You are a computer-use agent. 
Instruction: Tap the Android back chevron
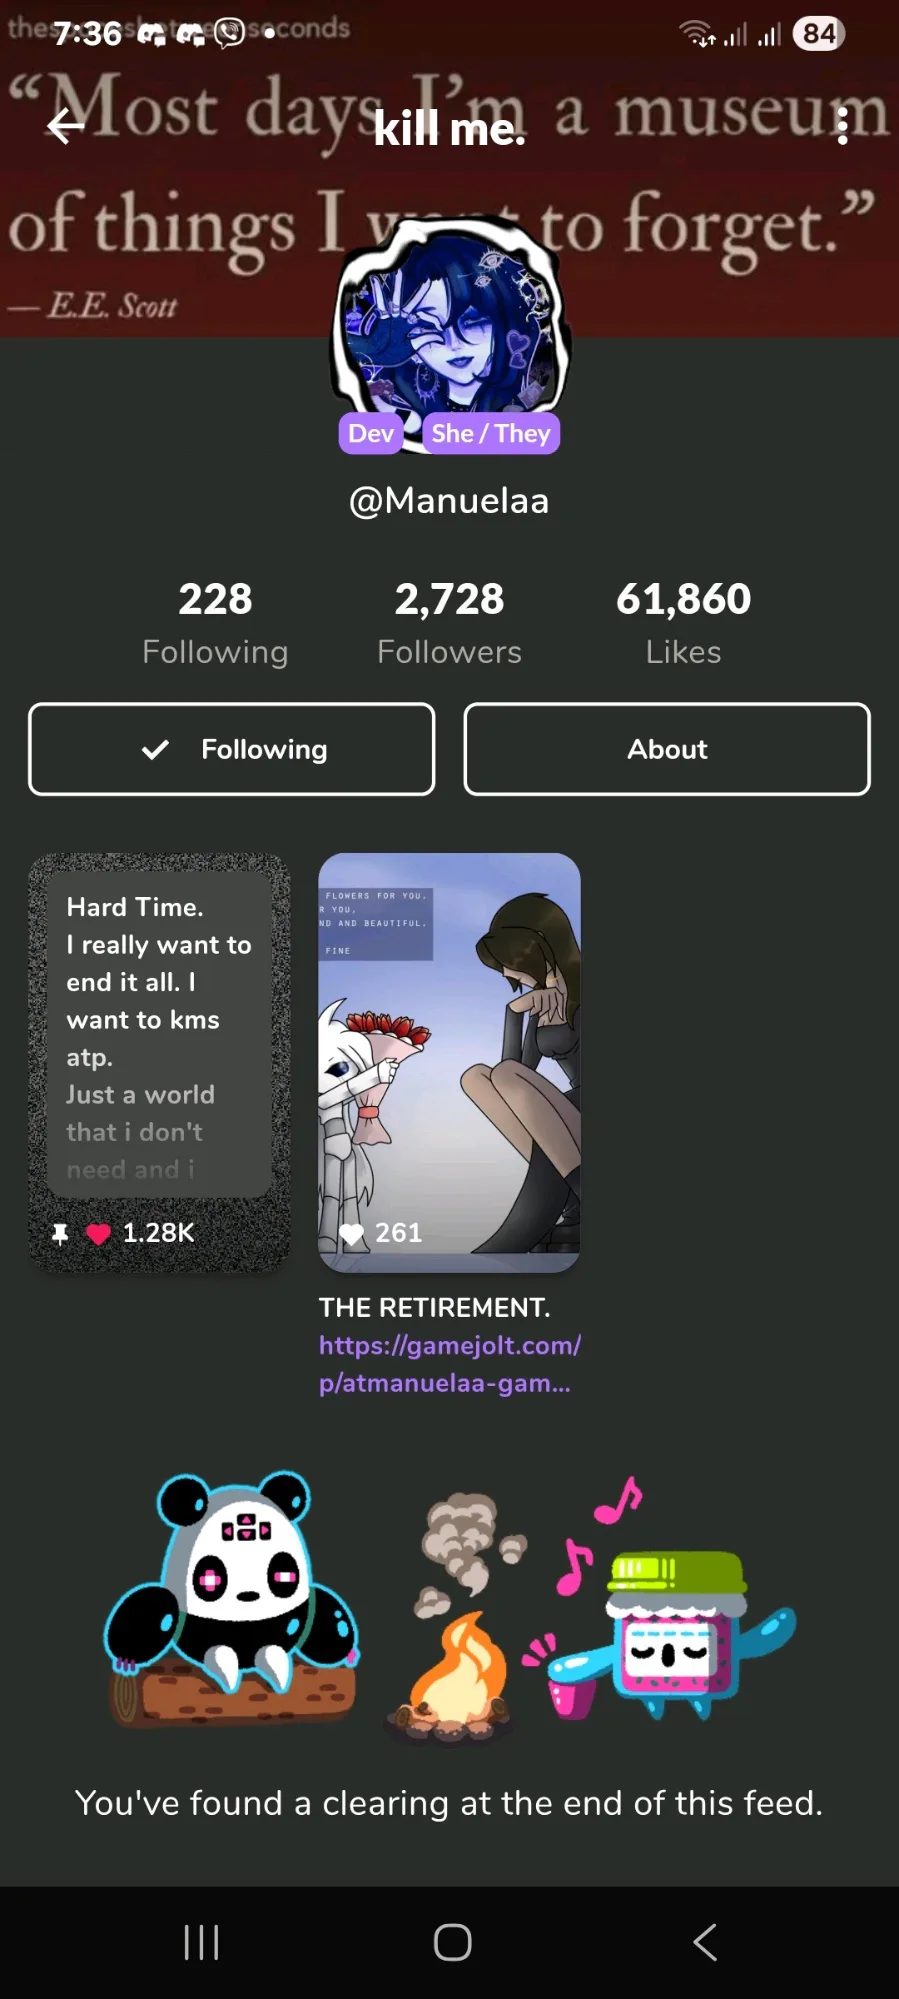click(705, 1942)
